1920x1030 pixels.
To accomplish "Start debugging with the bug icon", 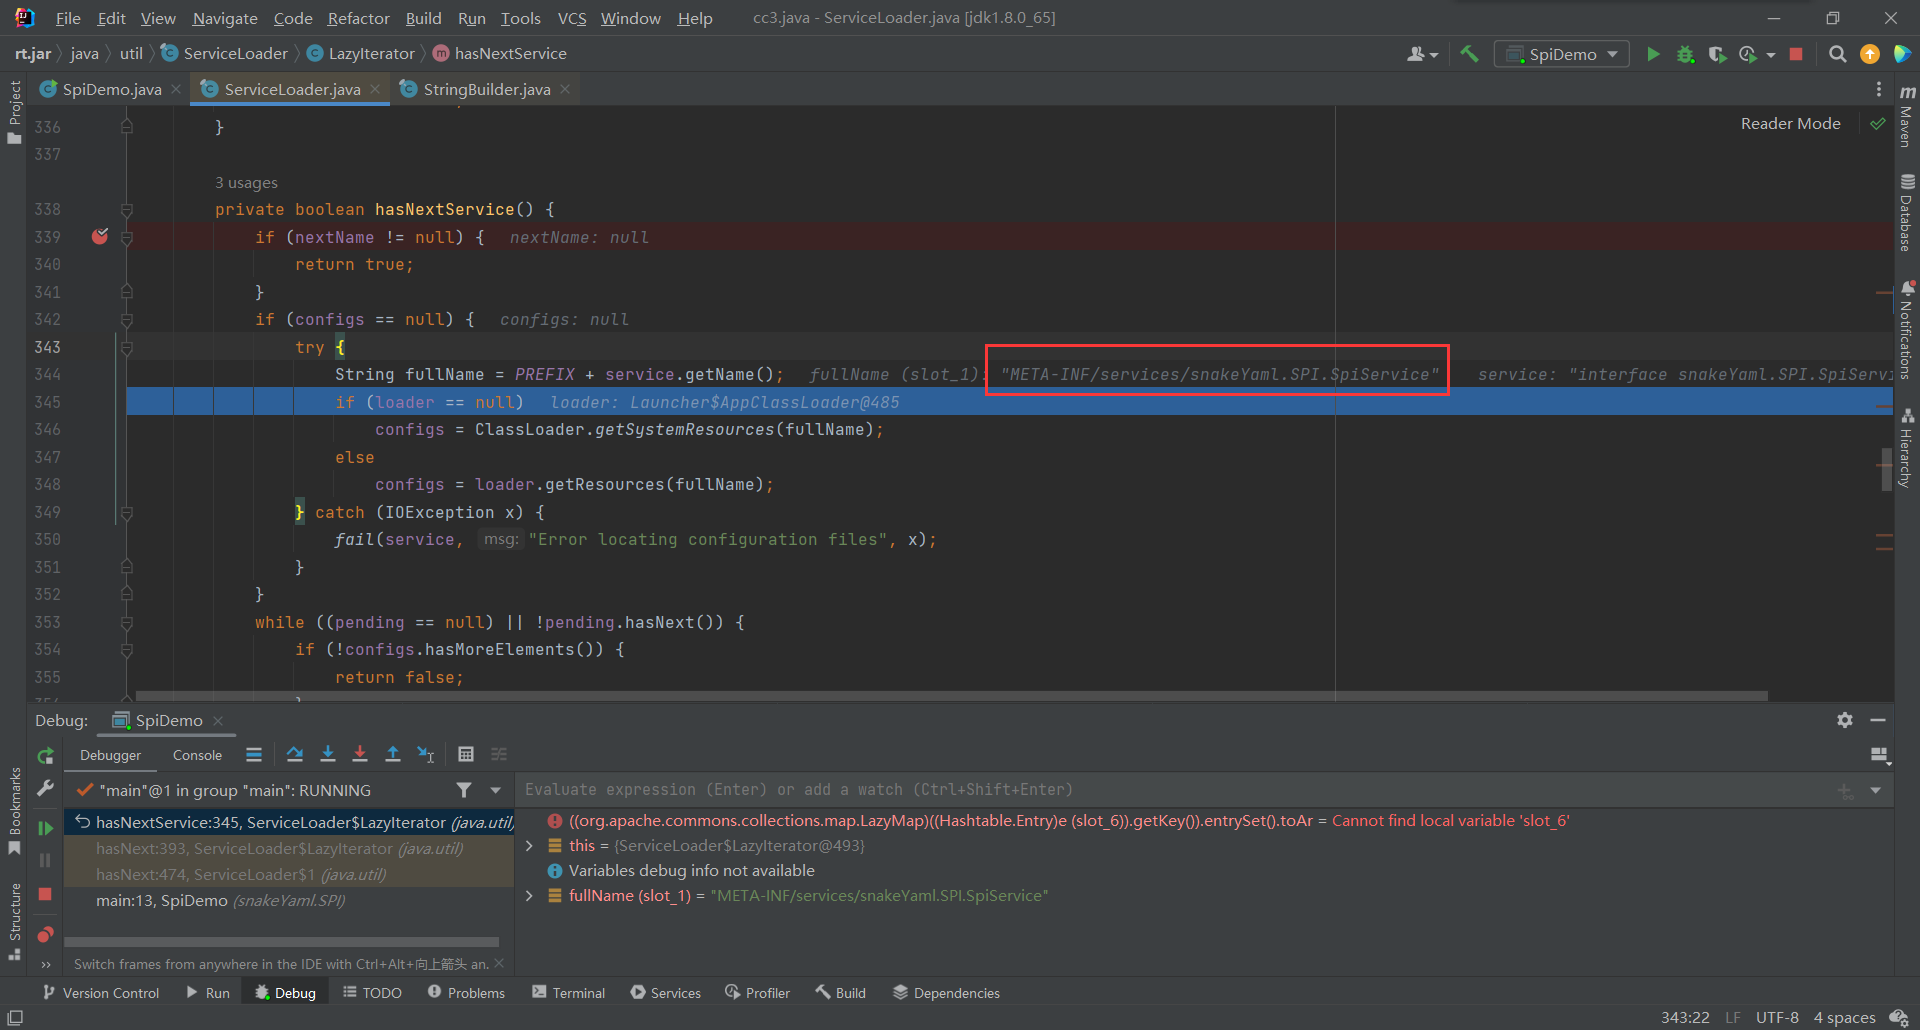I will coord(1685,54).
